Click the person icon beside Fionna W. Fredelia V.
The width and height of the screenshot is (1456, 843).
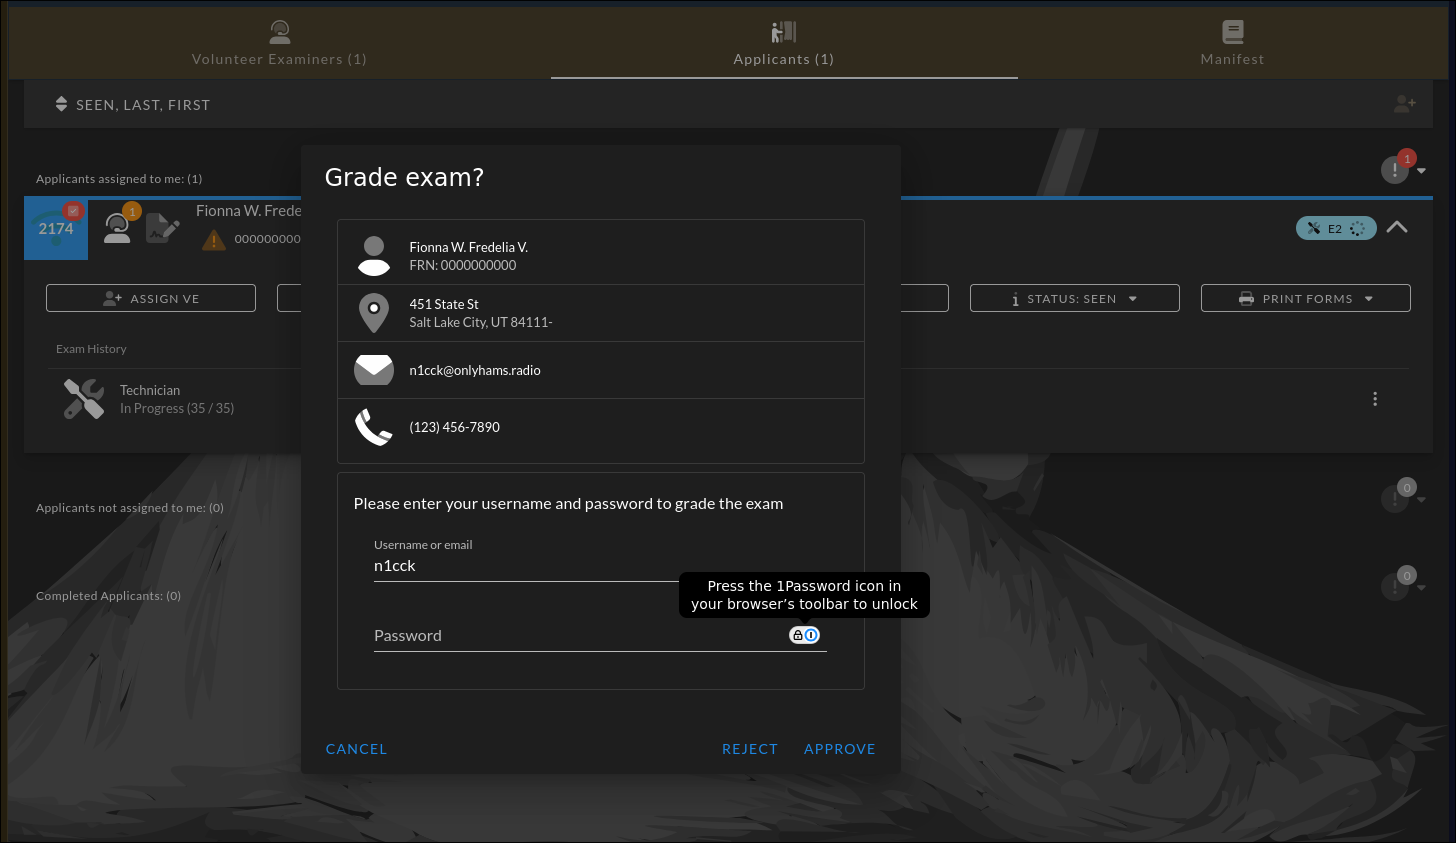click(x=374, y=256)
